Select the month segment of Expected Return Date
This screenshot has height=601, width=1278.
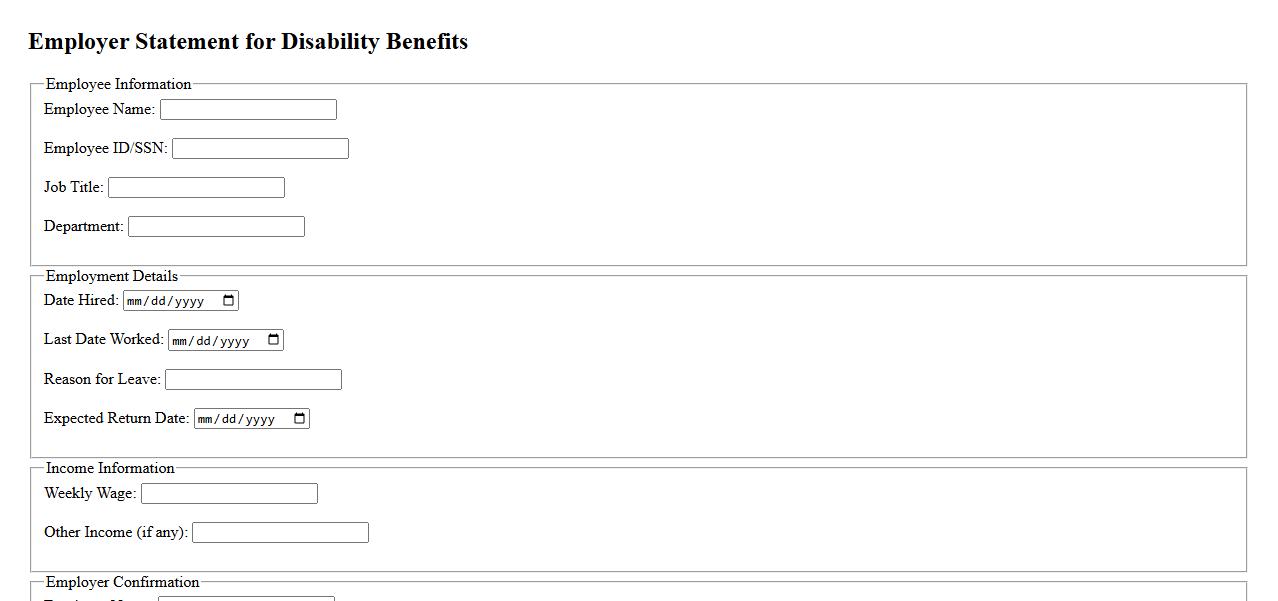tap(206, 419)
